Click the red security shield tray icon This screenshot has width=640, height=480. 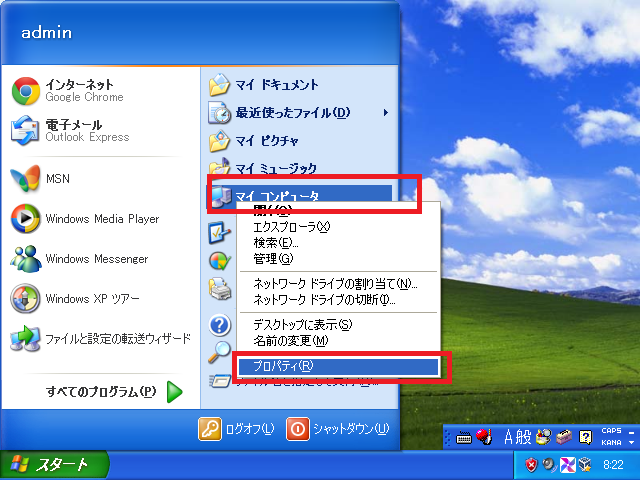pyautogui.click(x=531, y=464)
